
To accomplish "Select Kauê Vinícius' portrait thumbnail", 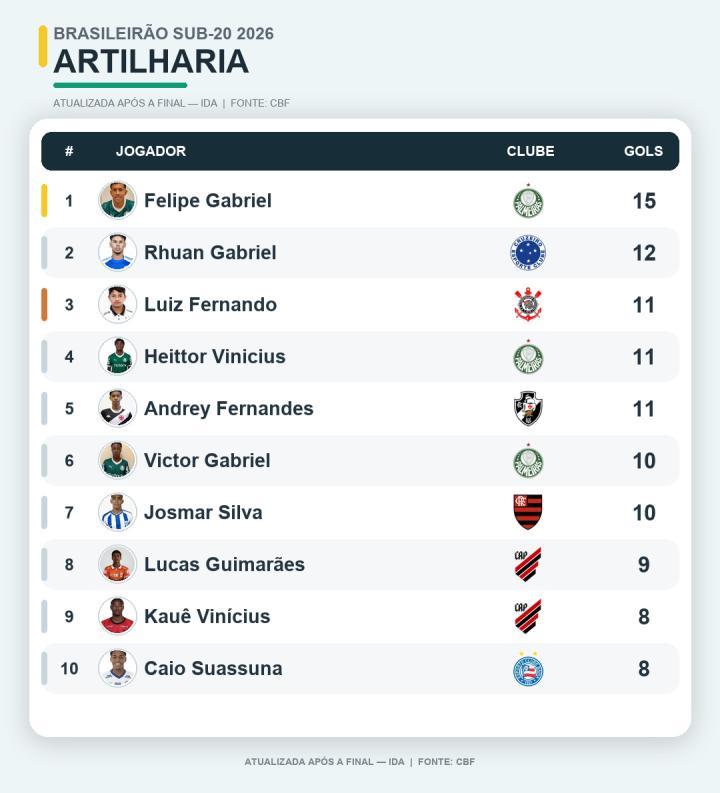I will pos(117,616).
